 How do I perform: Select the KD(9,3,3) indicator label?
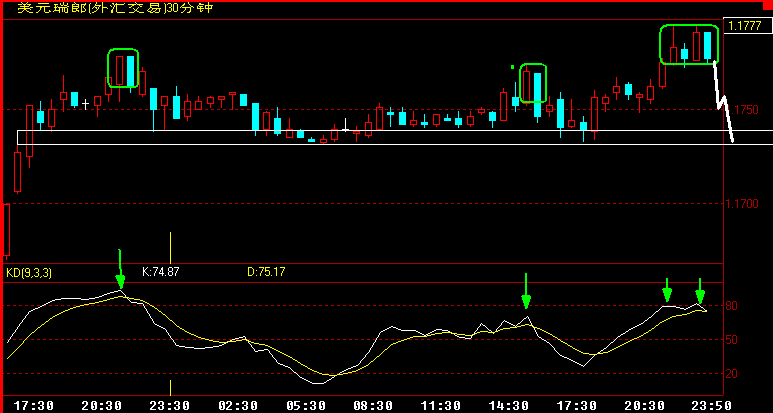point(29,272)
